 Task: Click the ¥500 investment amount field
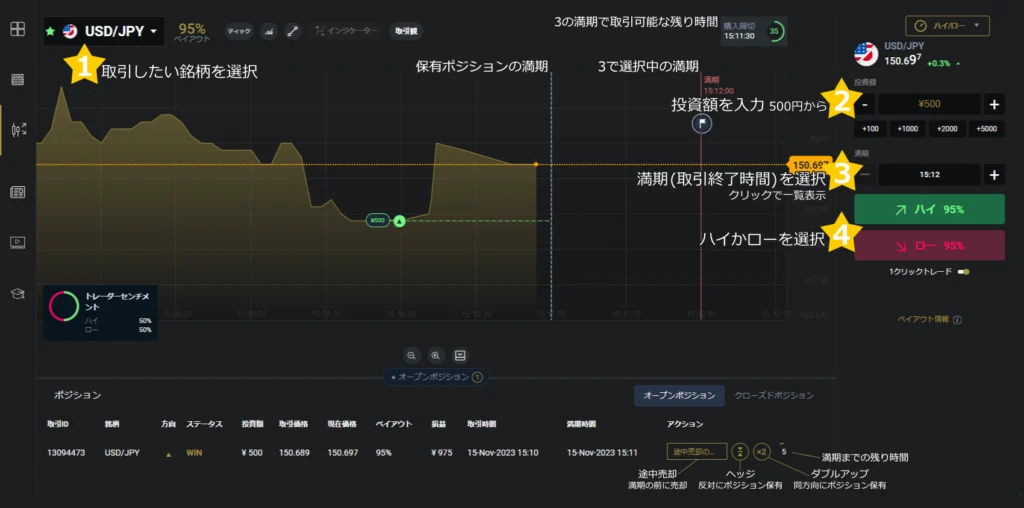pos(929,104)
